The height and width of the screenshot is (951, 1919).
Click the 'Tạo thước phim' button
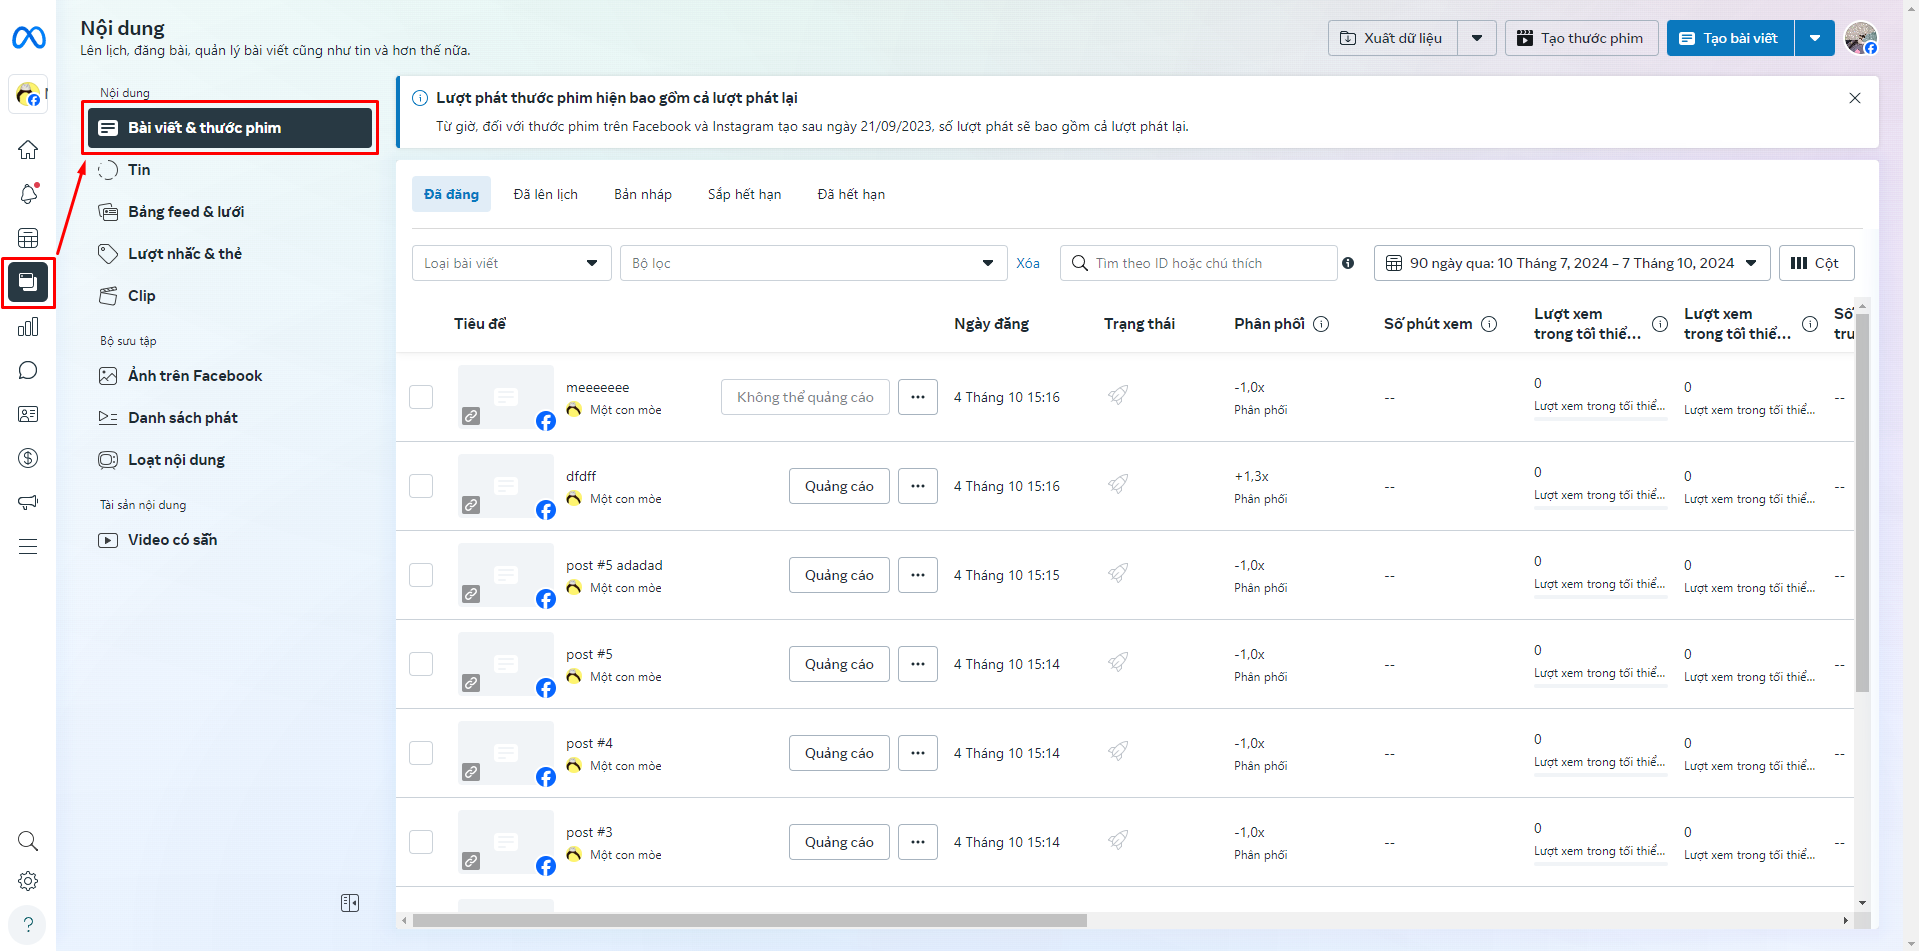[x=1581, y=38]
